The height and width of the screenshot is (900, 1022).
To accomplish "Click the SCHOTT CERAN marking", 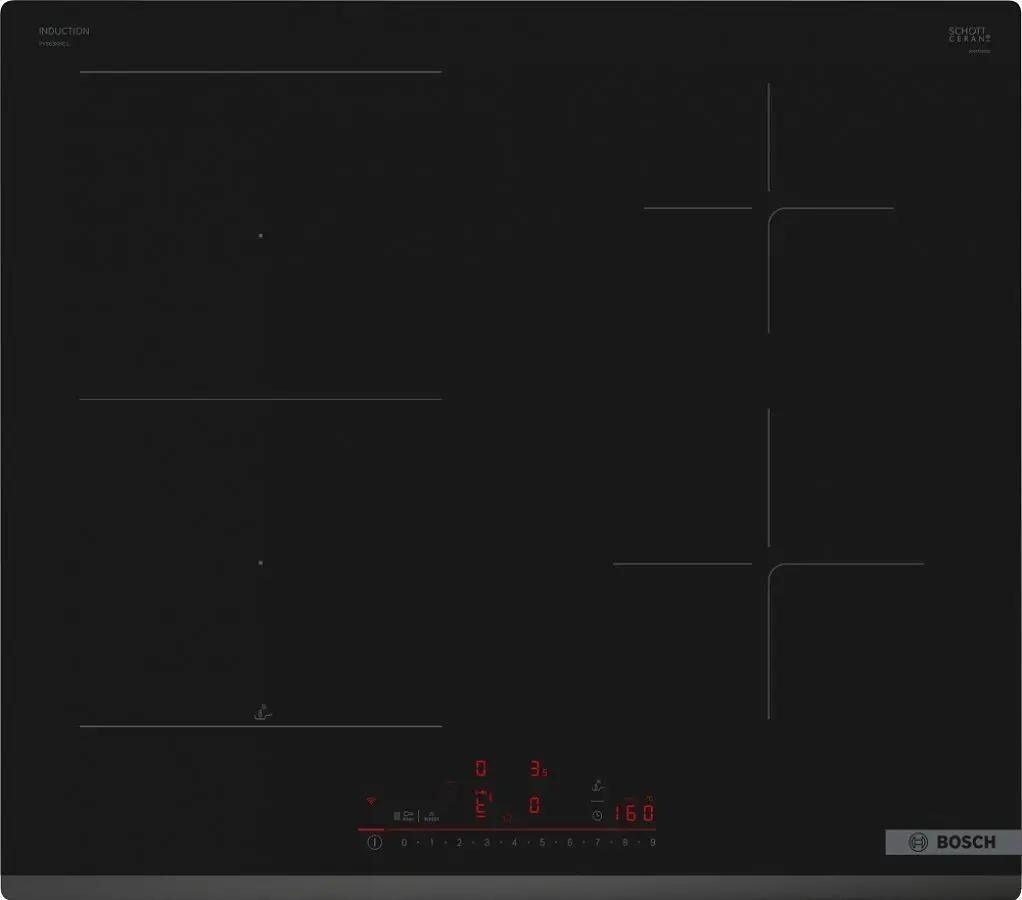I will [x=969, y=35].
